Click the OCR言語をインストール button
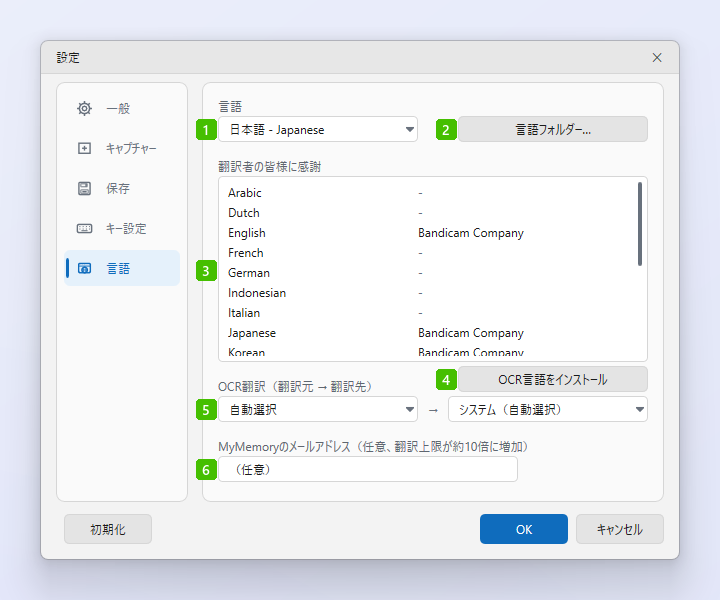Image resolution: width=720 pixels, height=600 pixels. 553,379
